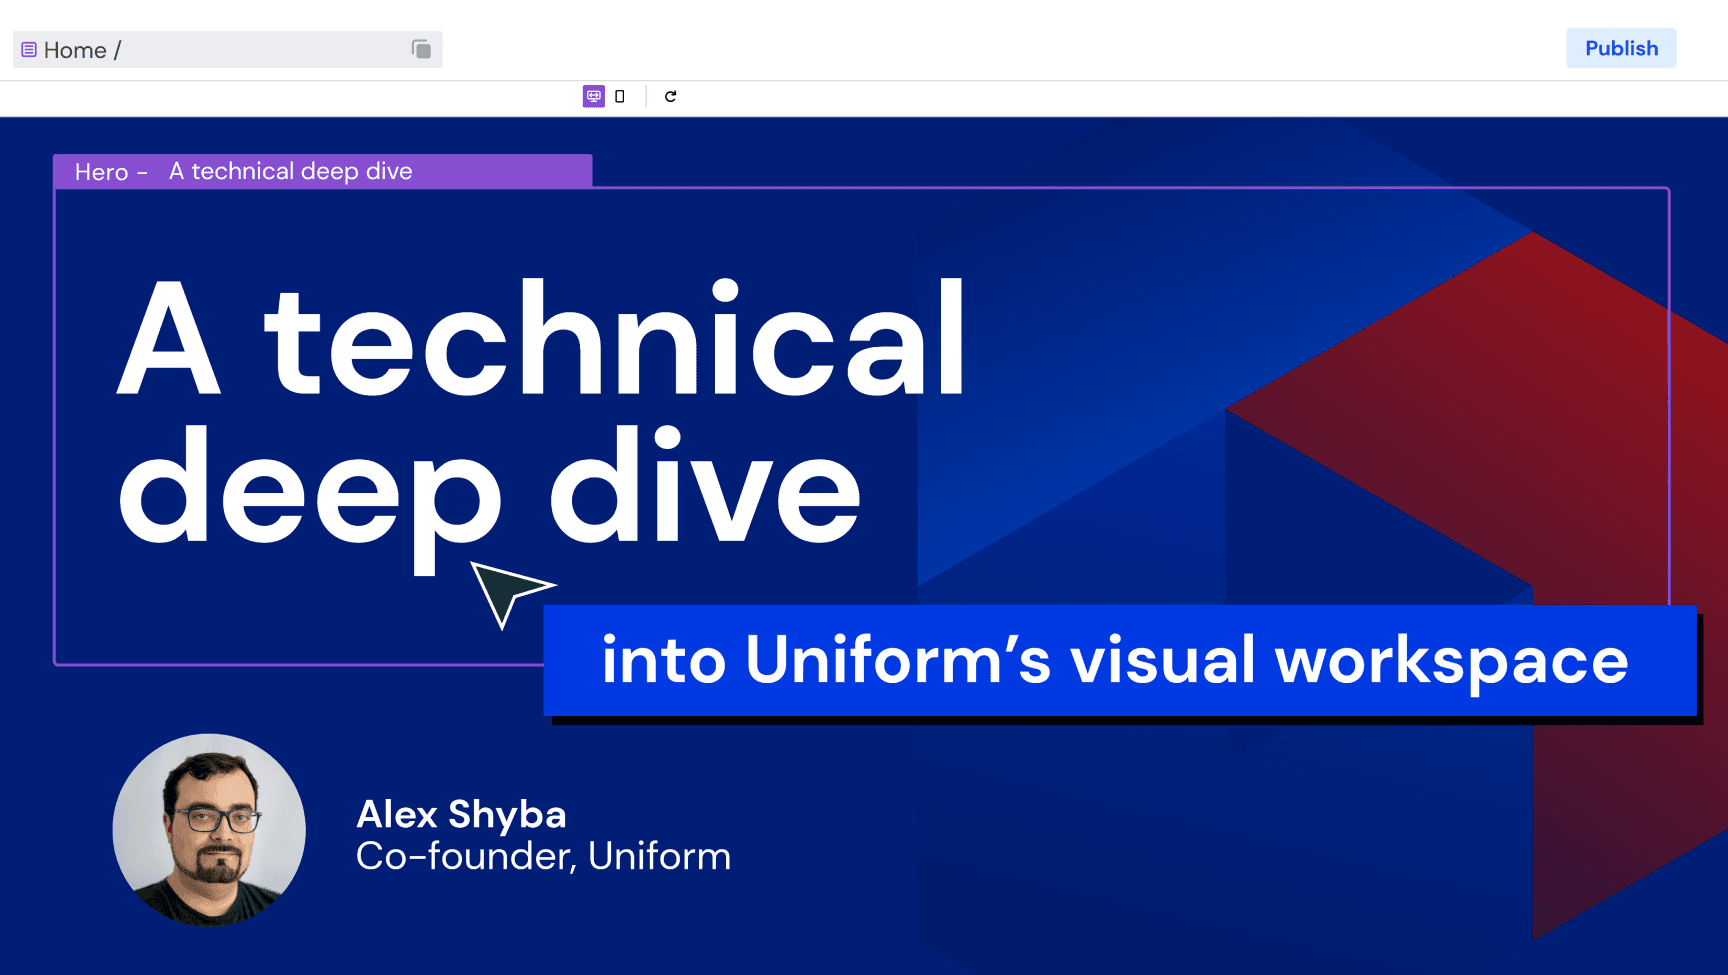Switch to desktop preview mode

(x=594, y=96)
